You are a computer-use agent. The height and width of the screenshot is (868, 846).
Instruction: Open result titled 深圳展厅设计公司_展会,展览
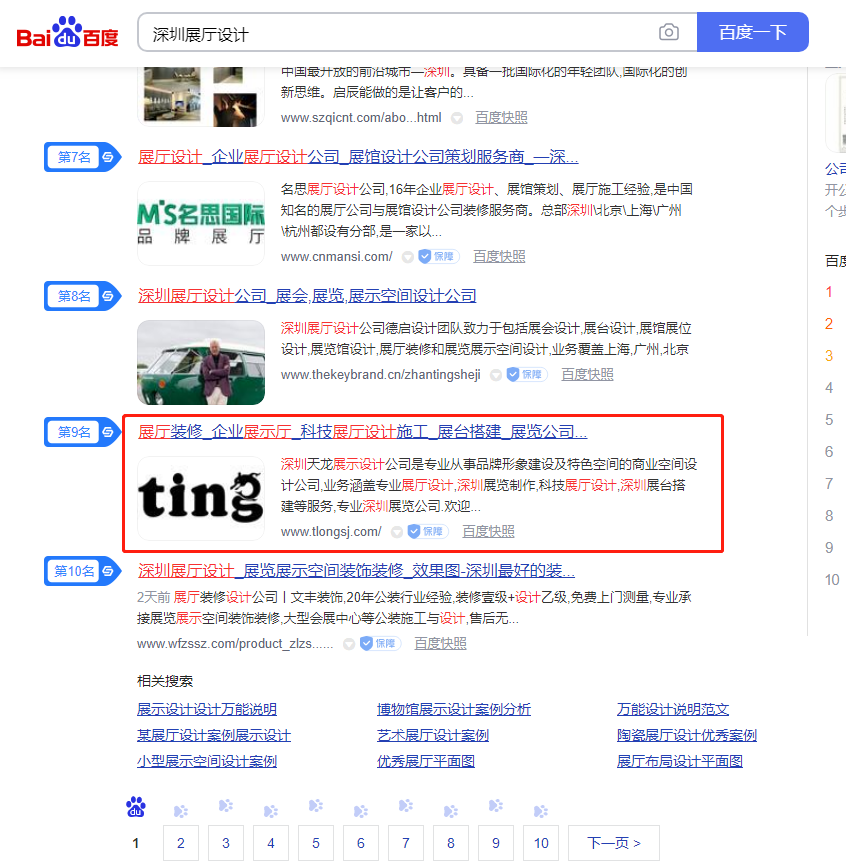307,296
